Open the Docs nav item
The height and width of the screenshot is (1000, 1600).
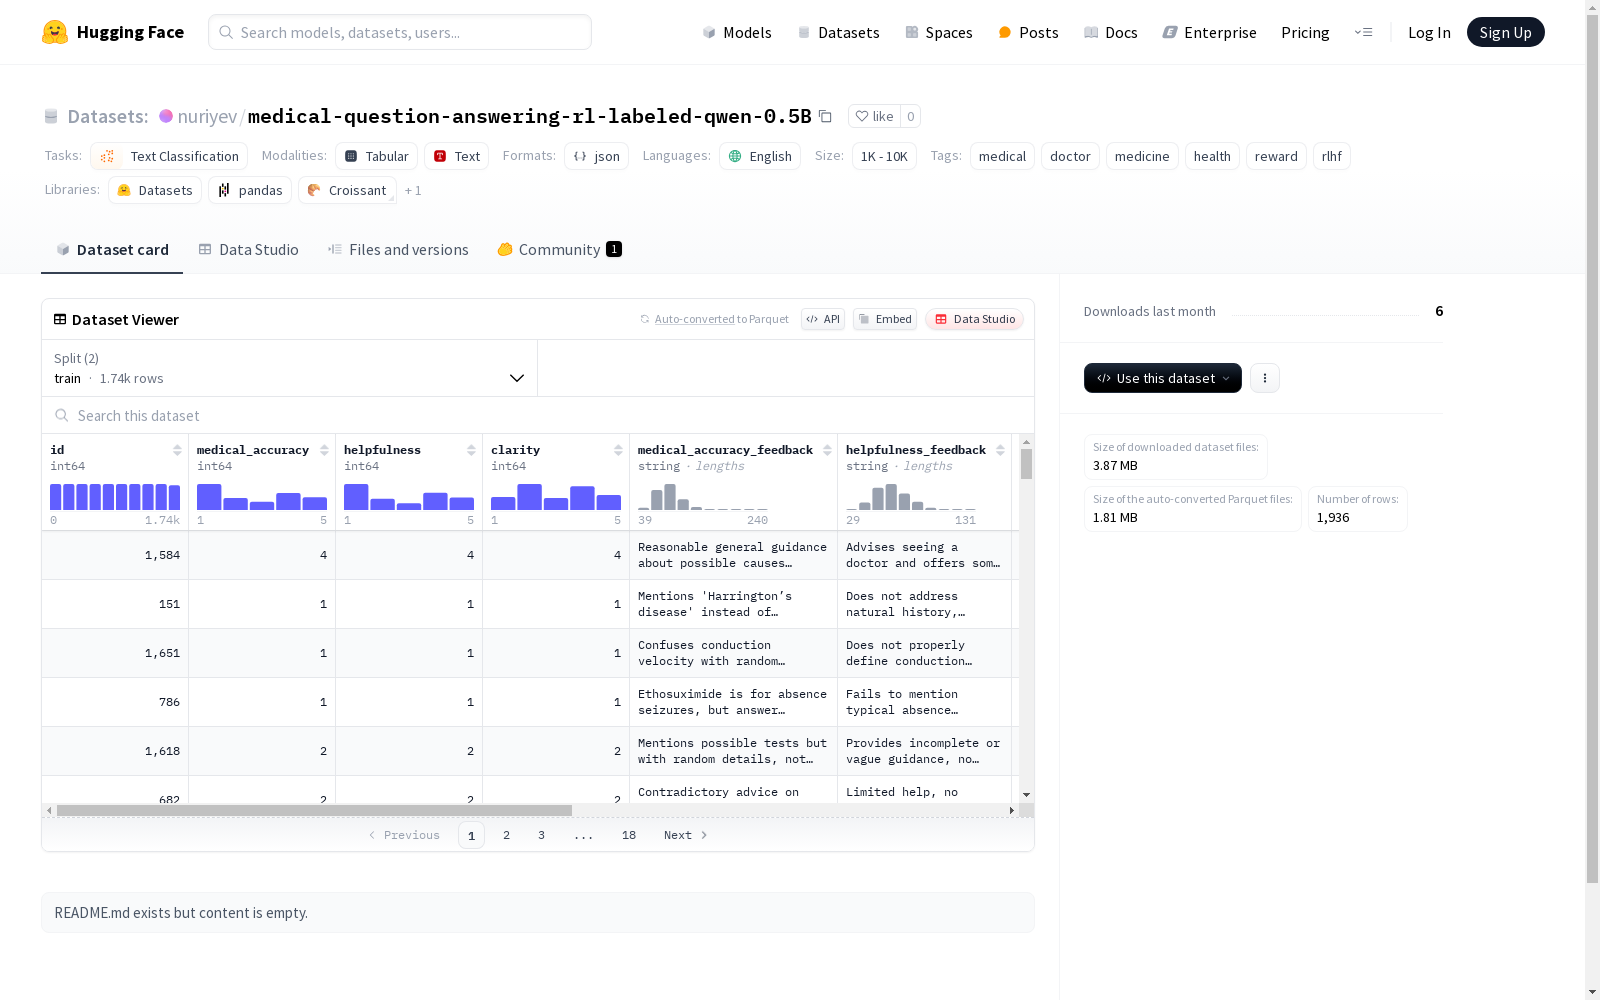[x=1111, y=32]
